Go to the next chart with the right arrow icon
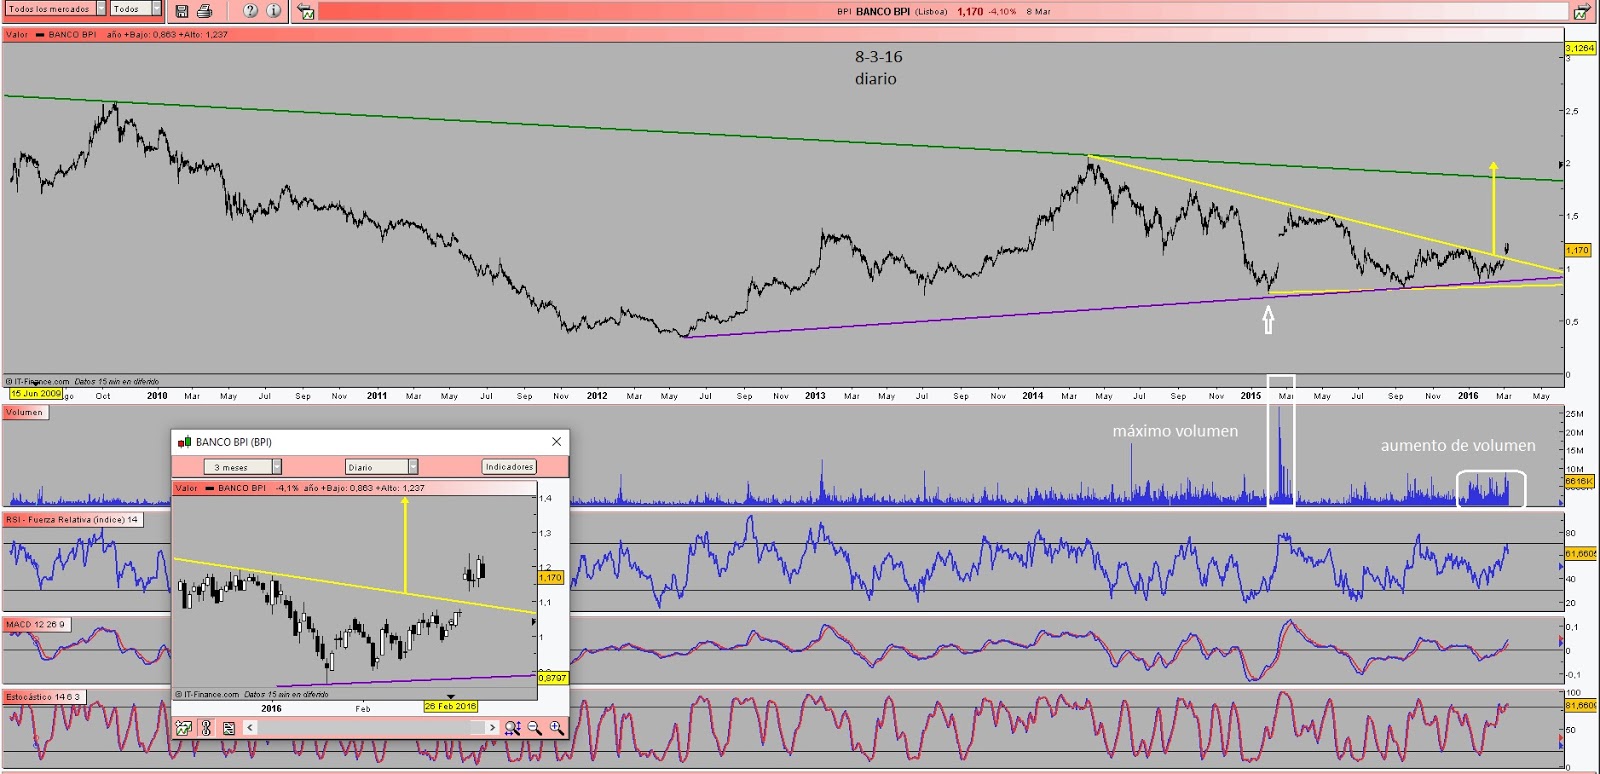This screenshot has width=1600, height=774. point(1581,11)
